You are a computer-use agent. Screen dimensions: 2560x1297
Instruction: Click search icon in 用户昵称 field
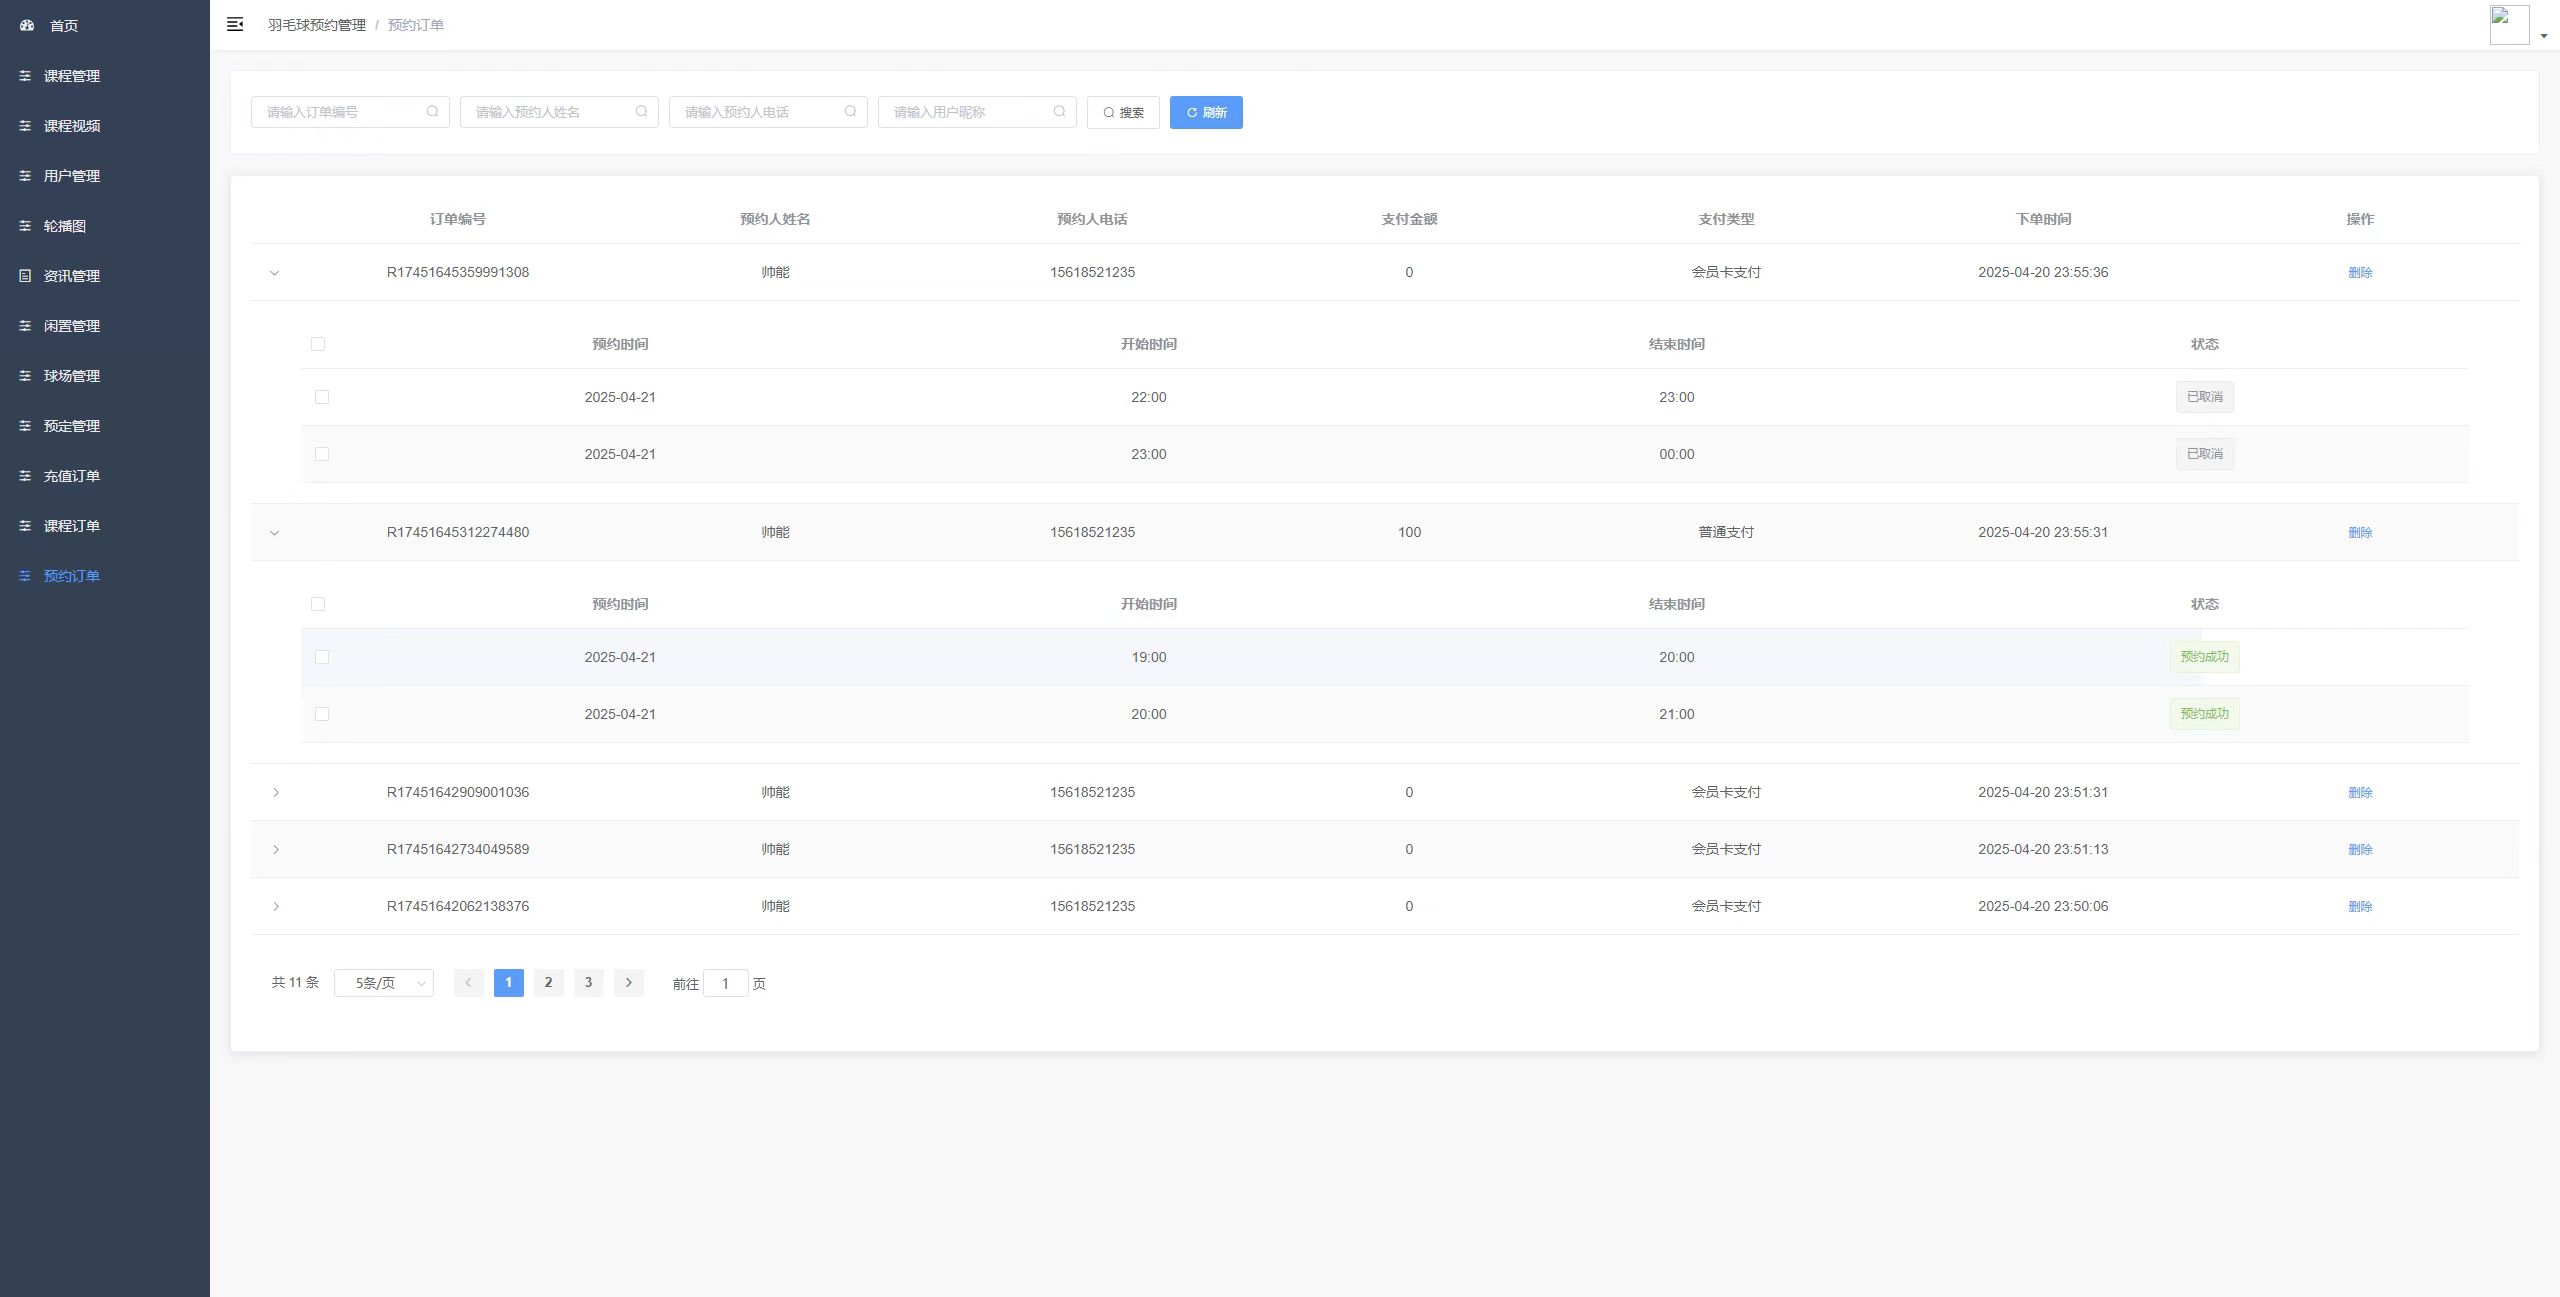[1059, 111]
